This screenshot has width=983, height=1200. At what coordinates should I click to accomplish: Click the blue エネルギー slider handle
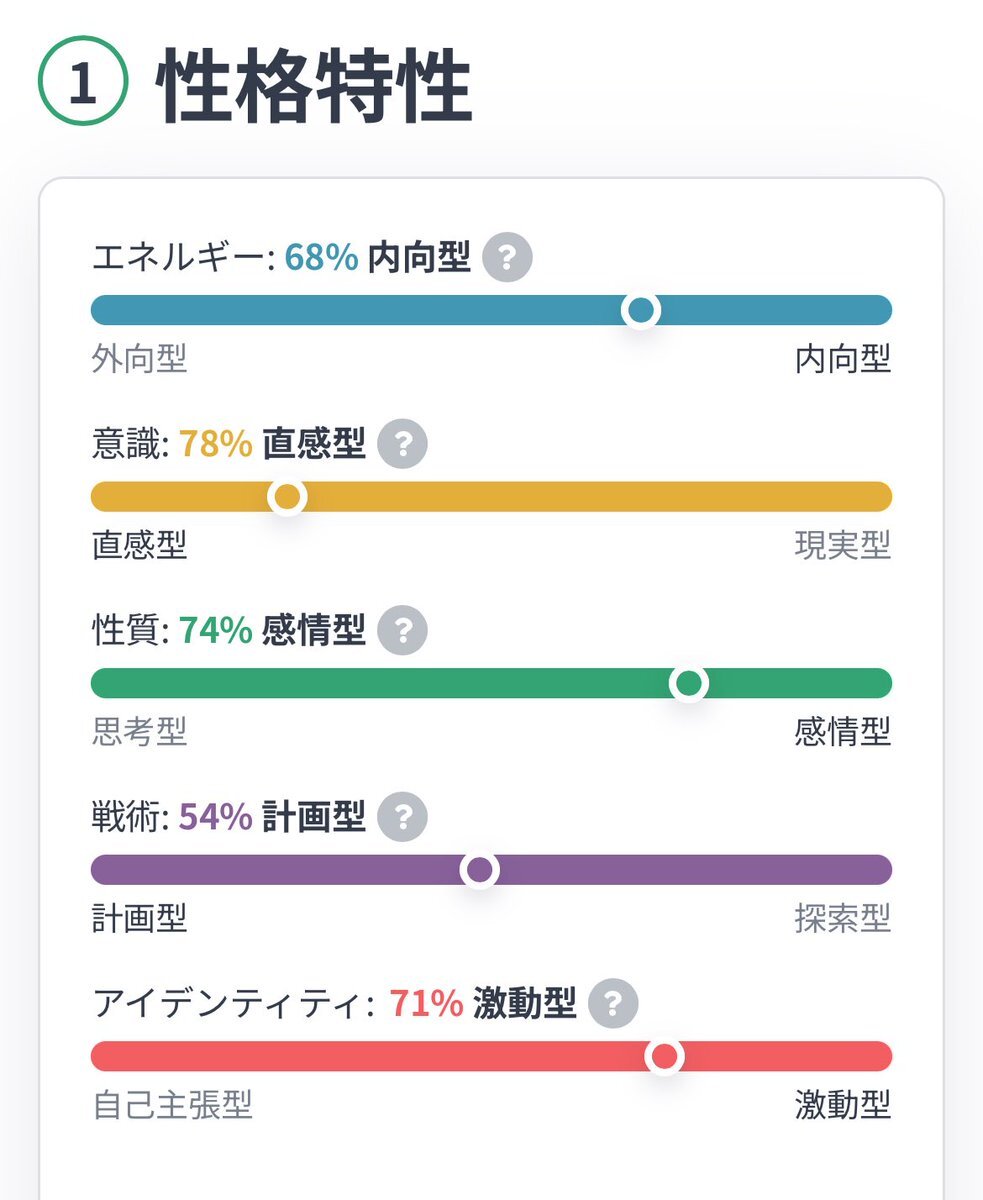[640, 310]
